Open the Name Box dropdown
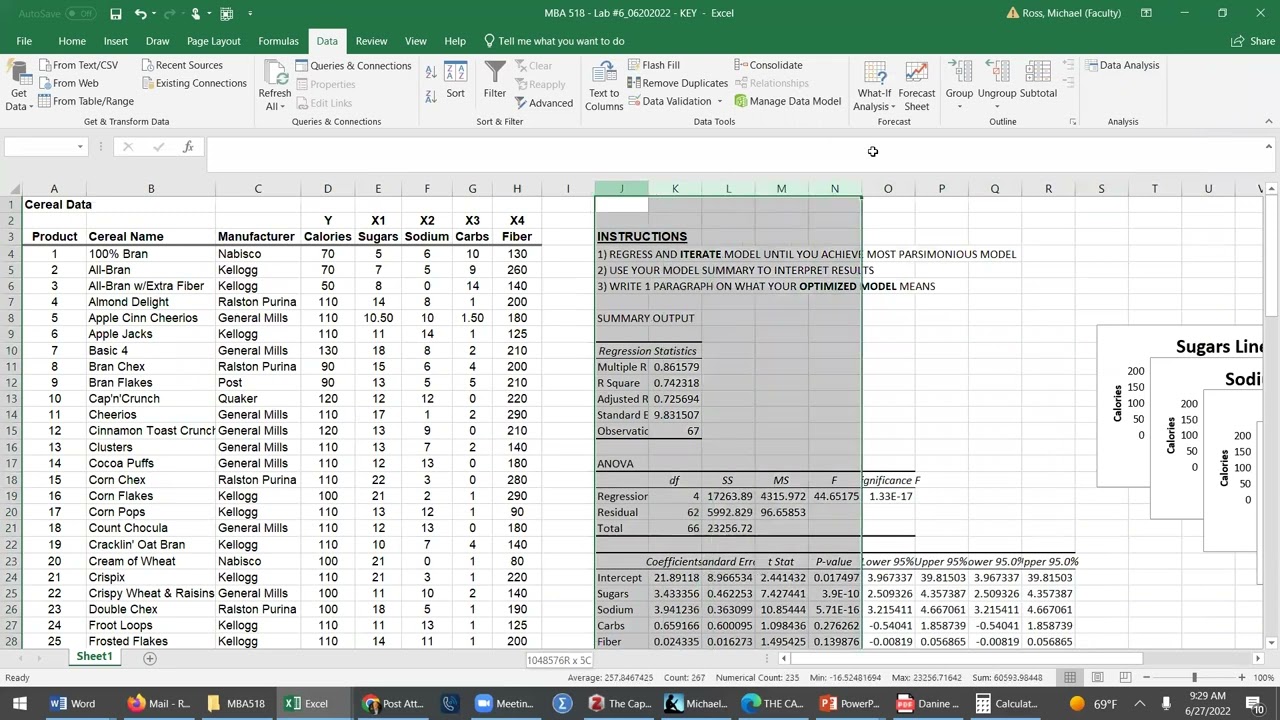Viewport: 1280px width, 720px height. (x=80, y=147)
